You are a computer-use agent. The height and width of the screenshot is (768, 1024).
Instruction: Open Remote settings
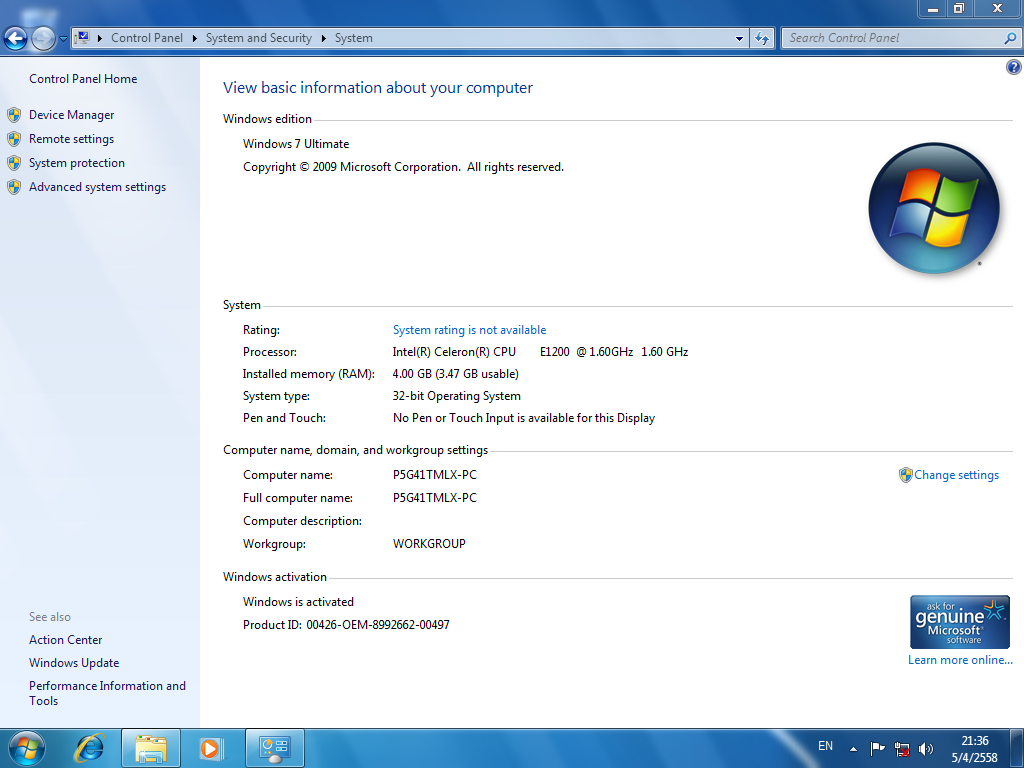71,139
